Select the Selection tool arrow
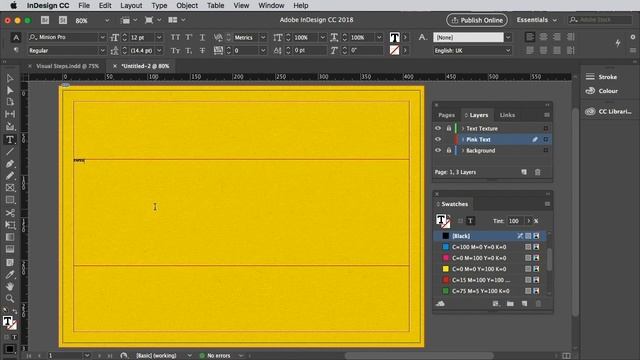Image resolution: width=640 pixels, height=360 pixels. [10, 78]
